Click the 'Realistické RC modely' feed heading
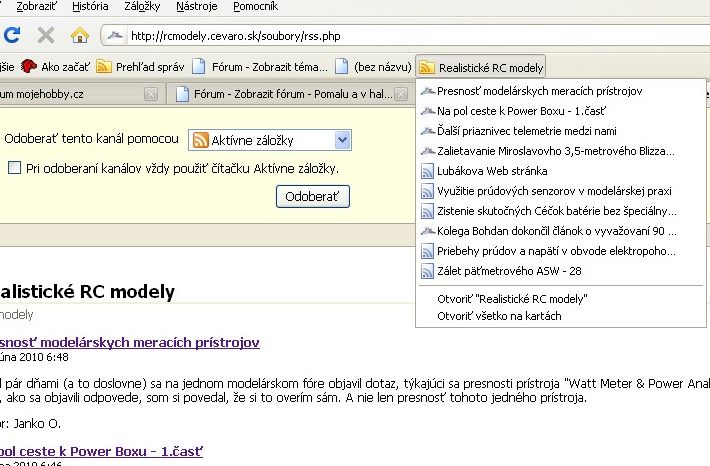Screen dimensions: 710x466 tap(87, 292)
